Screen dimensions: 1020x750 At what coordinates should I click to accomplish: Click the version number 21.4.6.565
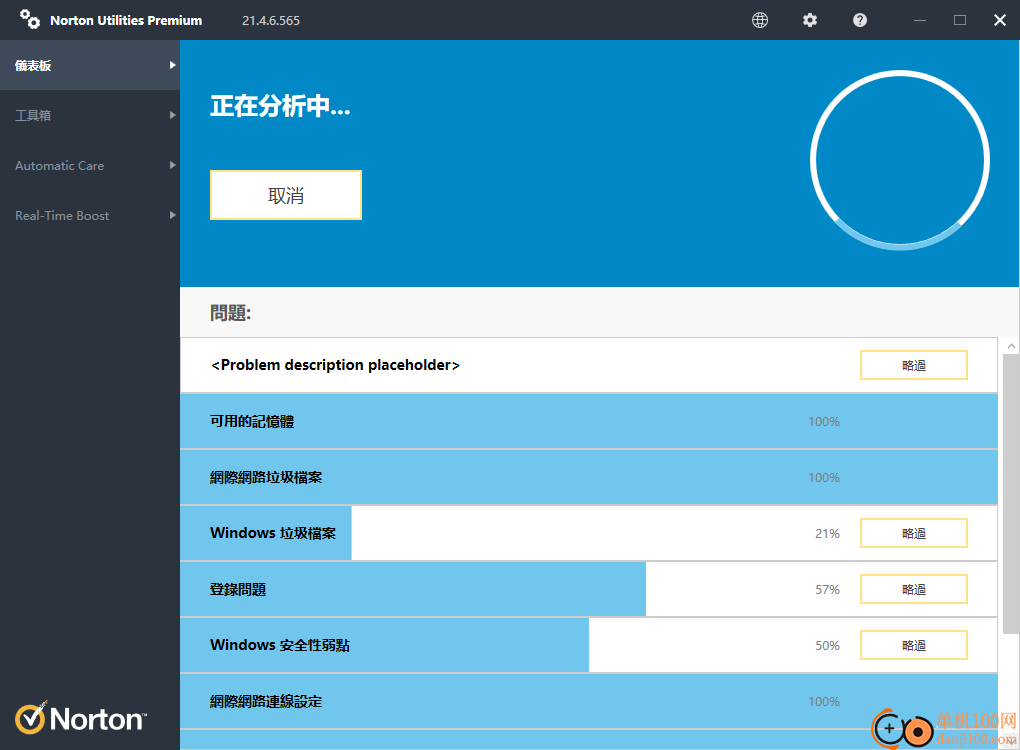(x=271, y=20)
